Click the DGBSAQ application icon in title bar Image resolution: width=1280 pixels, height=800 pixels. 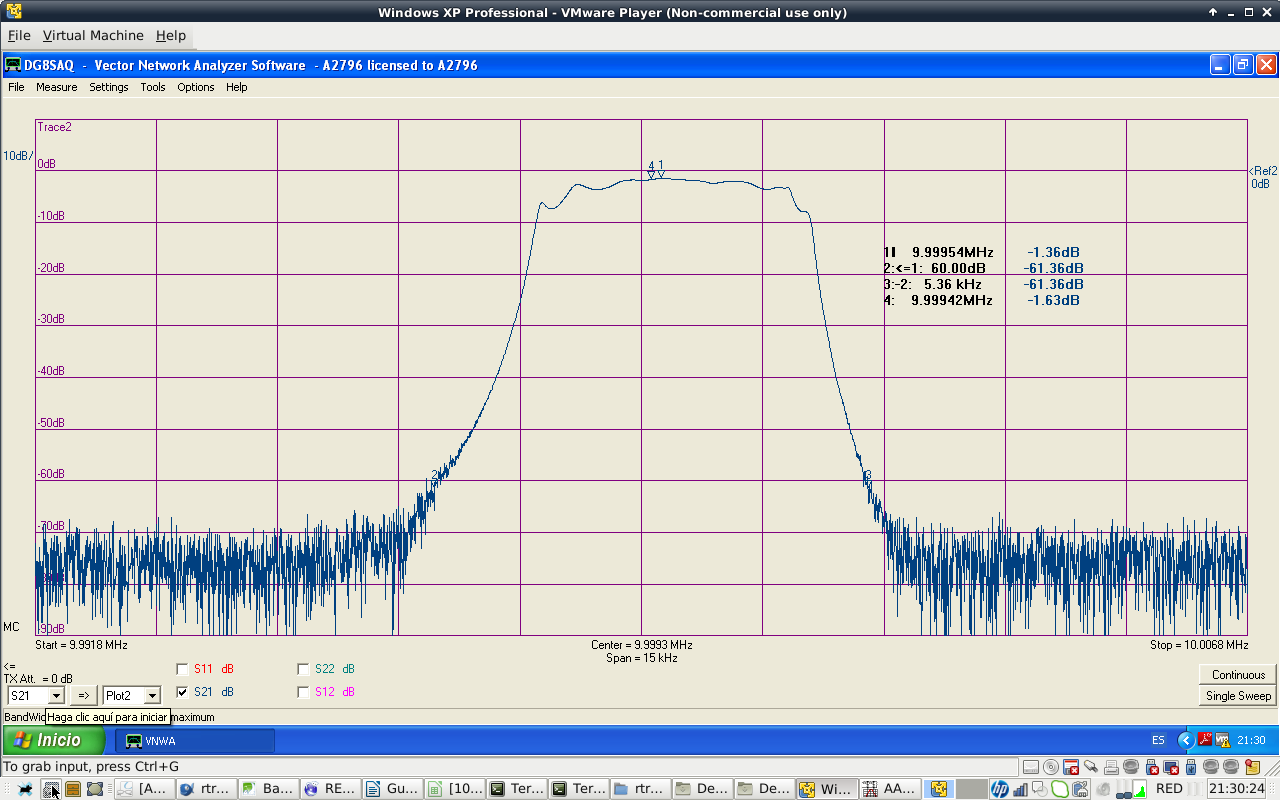point(13,65)
